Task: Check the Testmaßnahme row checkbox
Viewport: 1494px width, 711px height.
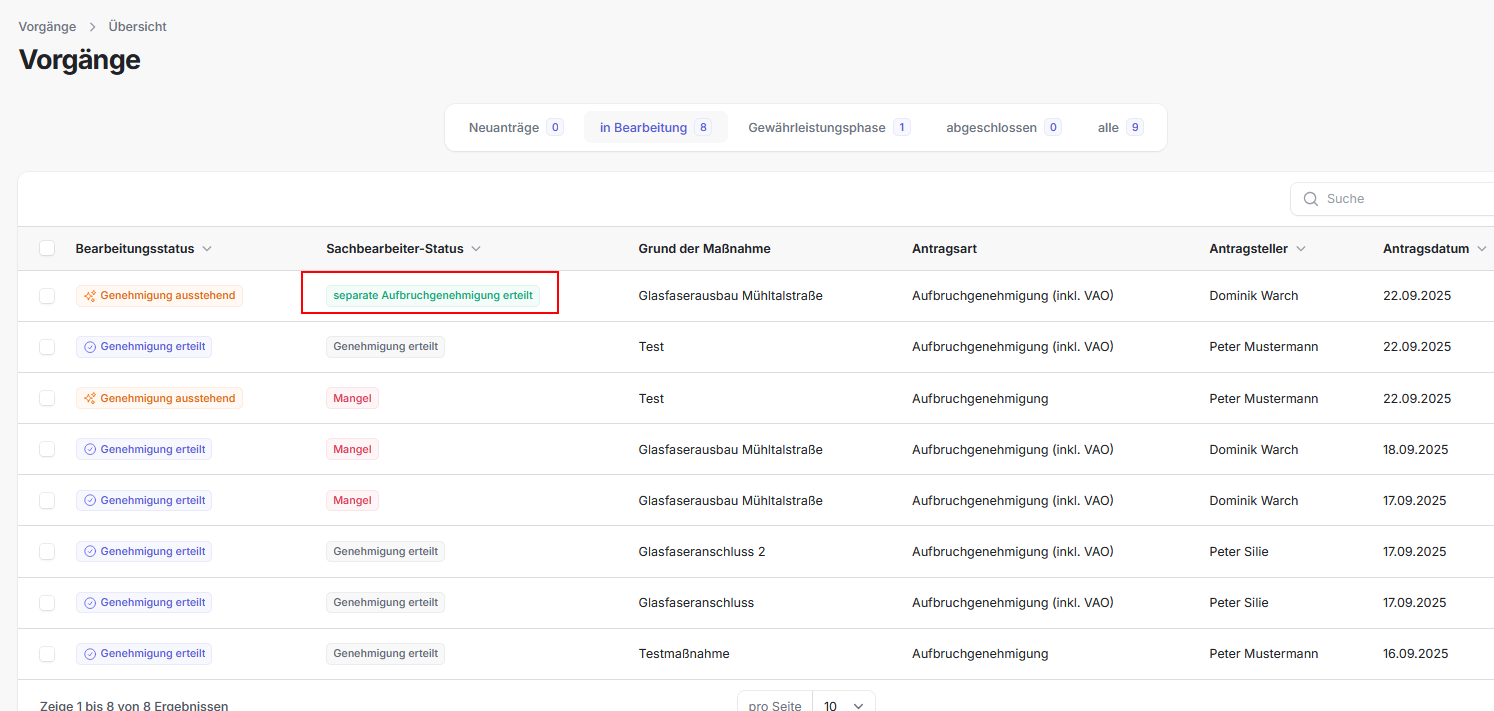Action: pyautogui.click(x=46, y=653)
